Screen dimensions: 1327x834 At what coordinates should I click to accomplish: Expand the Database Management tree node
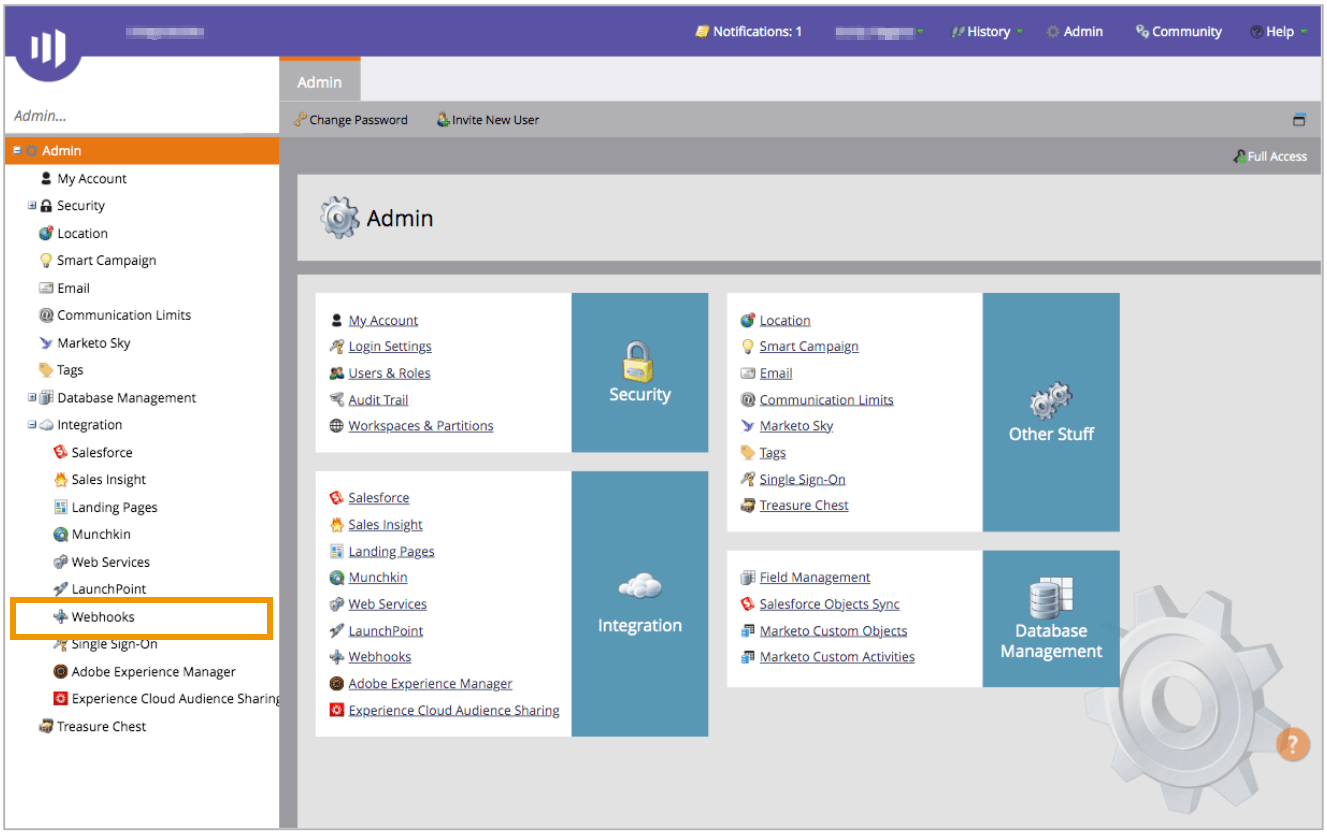pos(32,397)
